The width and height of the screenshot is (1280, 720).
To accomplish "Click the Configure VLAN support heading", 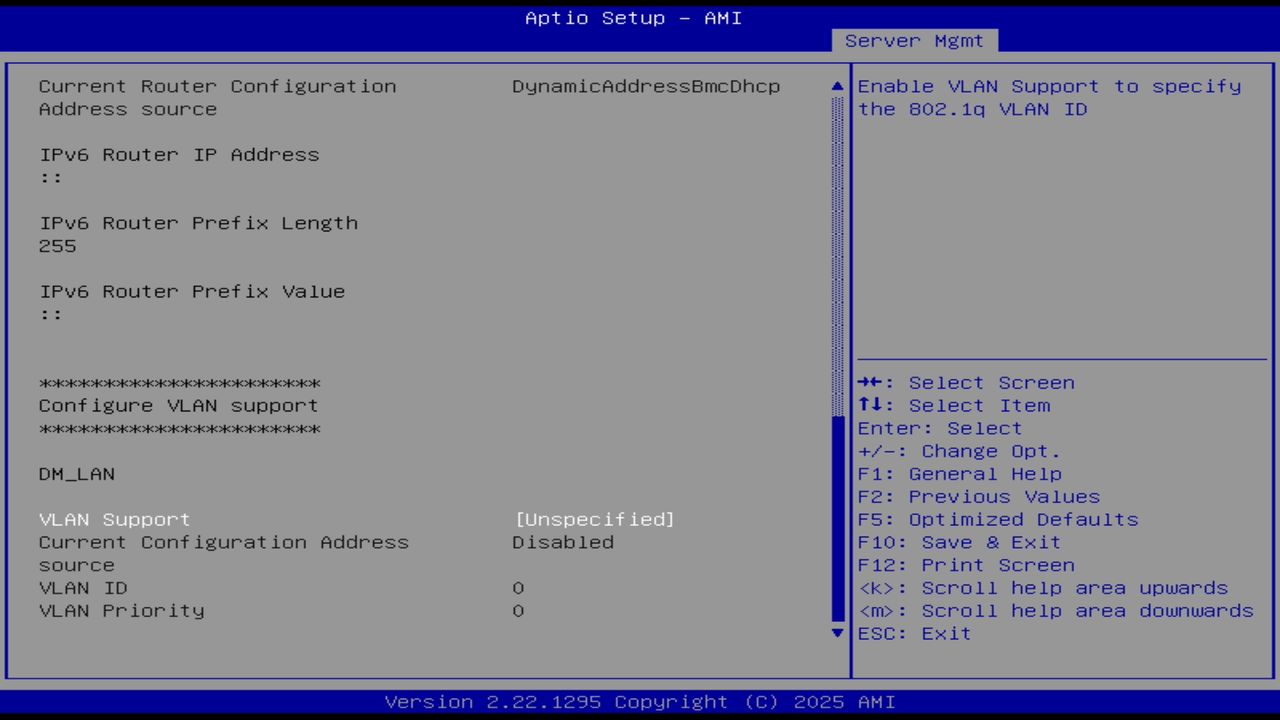I will click(178, 405).
